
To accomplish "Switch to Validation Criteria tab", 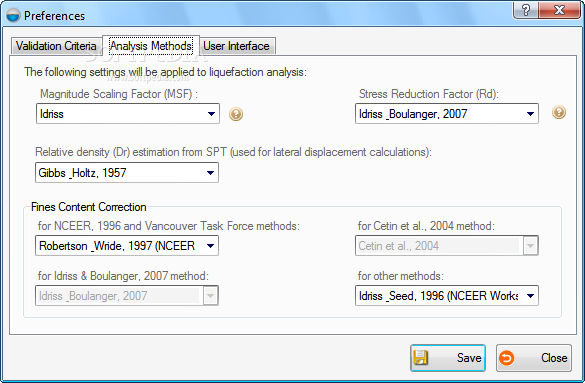I will tap(56, 46).
